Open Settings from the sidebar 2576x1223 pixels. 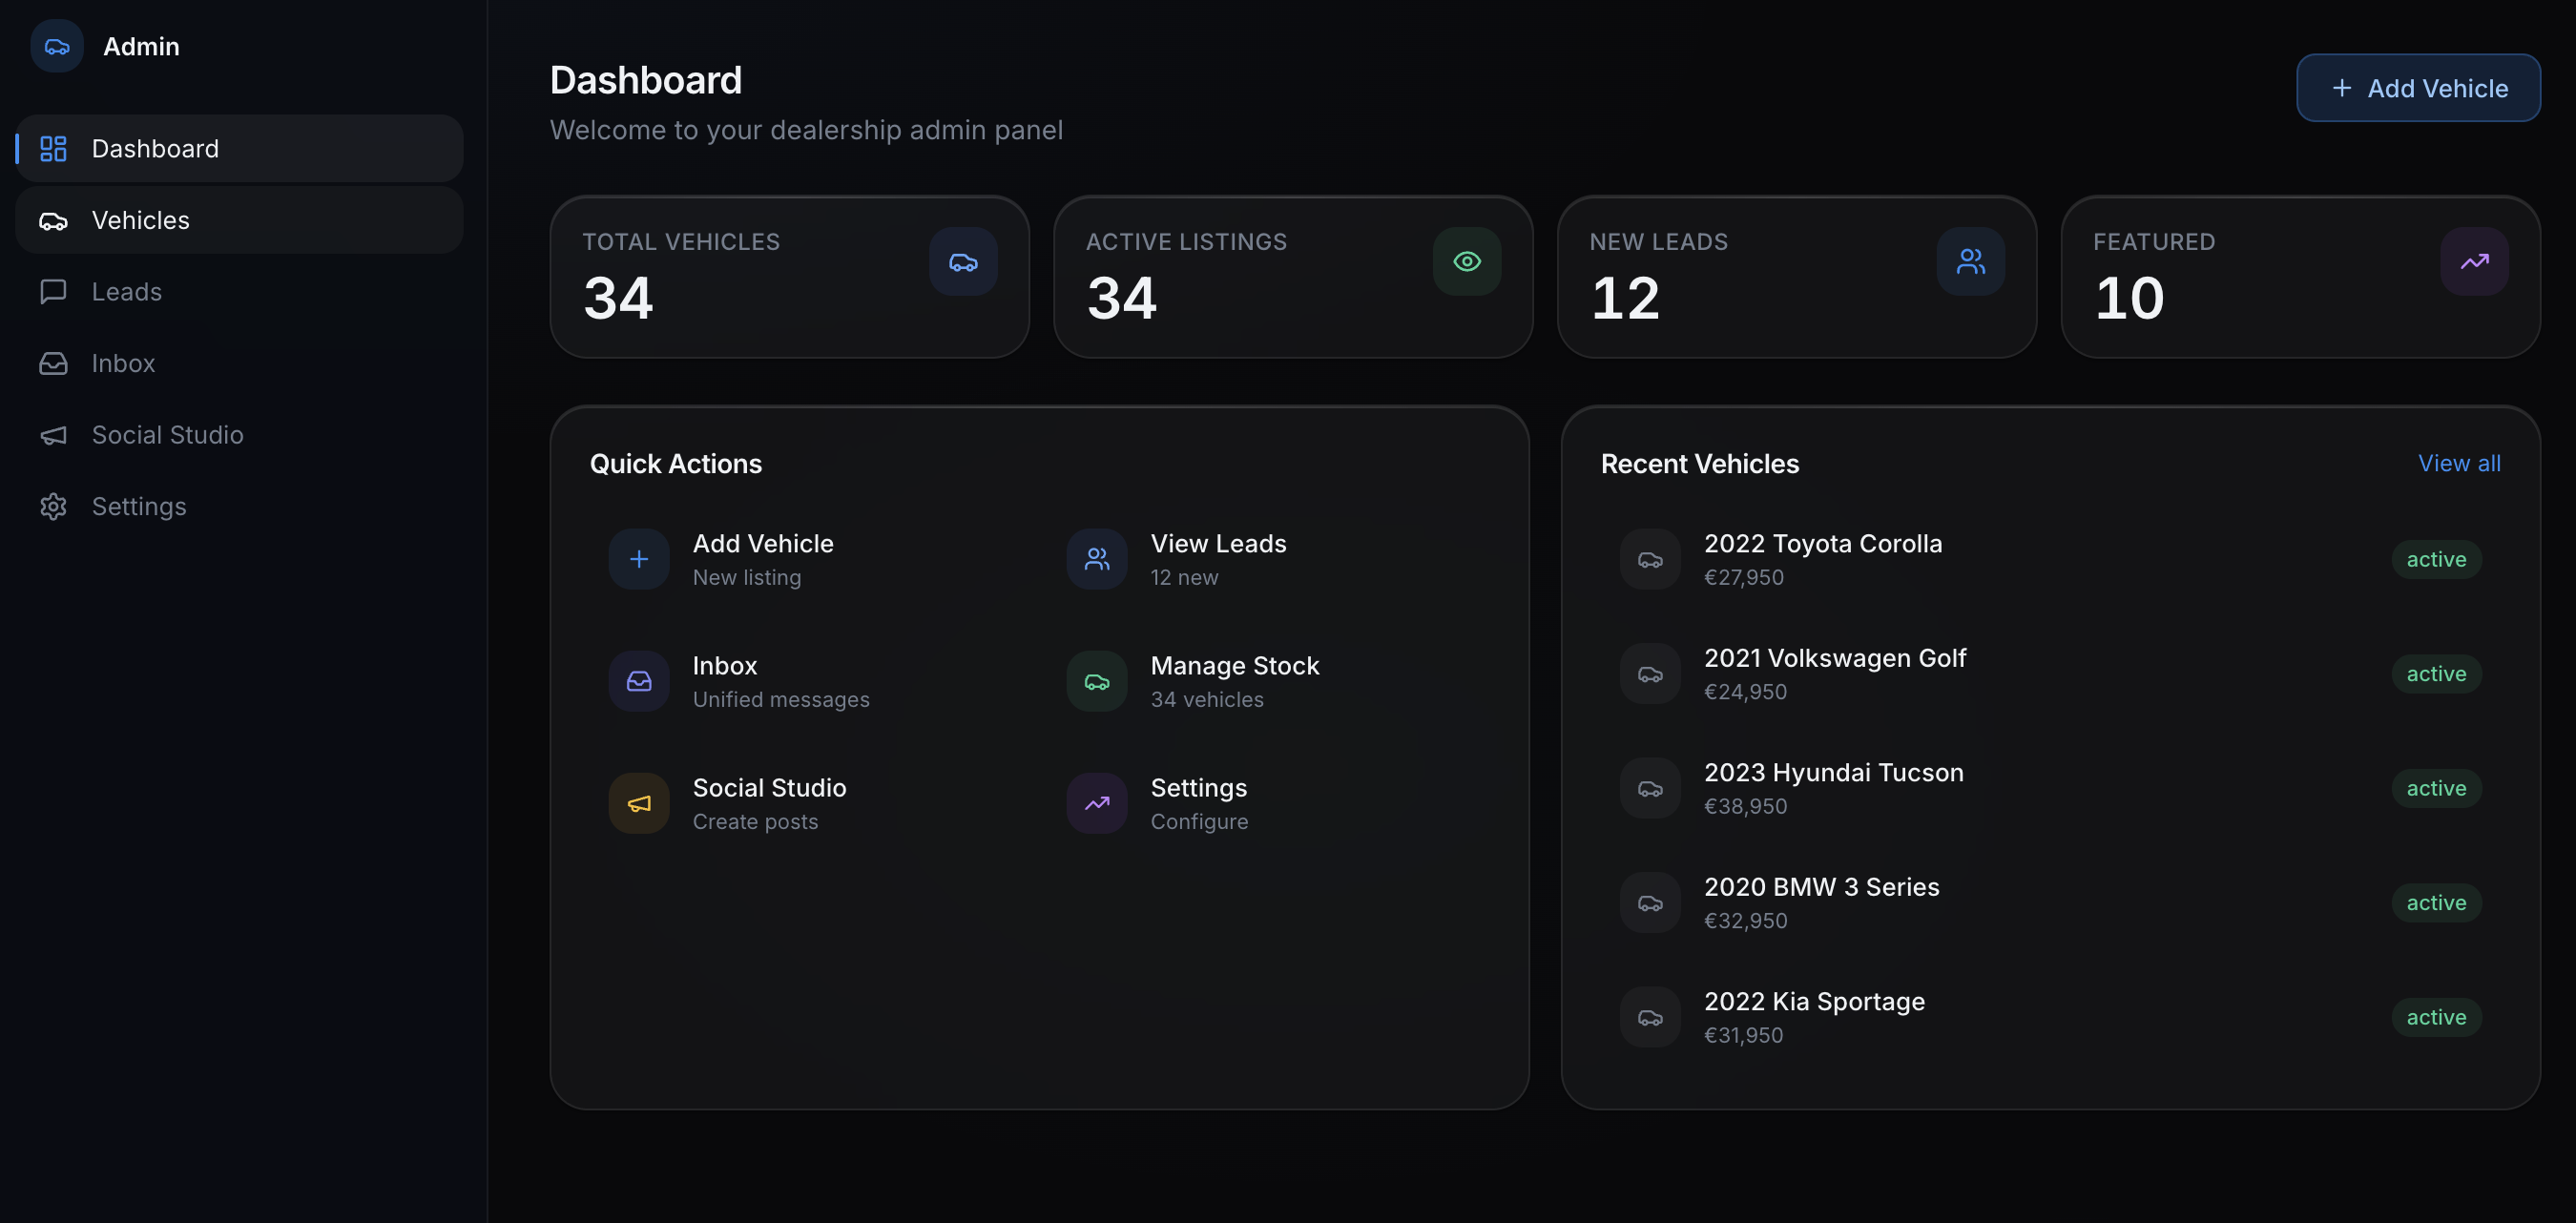point(239,507)
